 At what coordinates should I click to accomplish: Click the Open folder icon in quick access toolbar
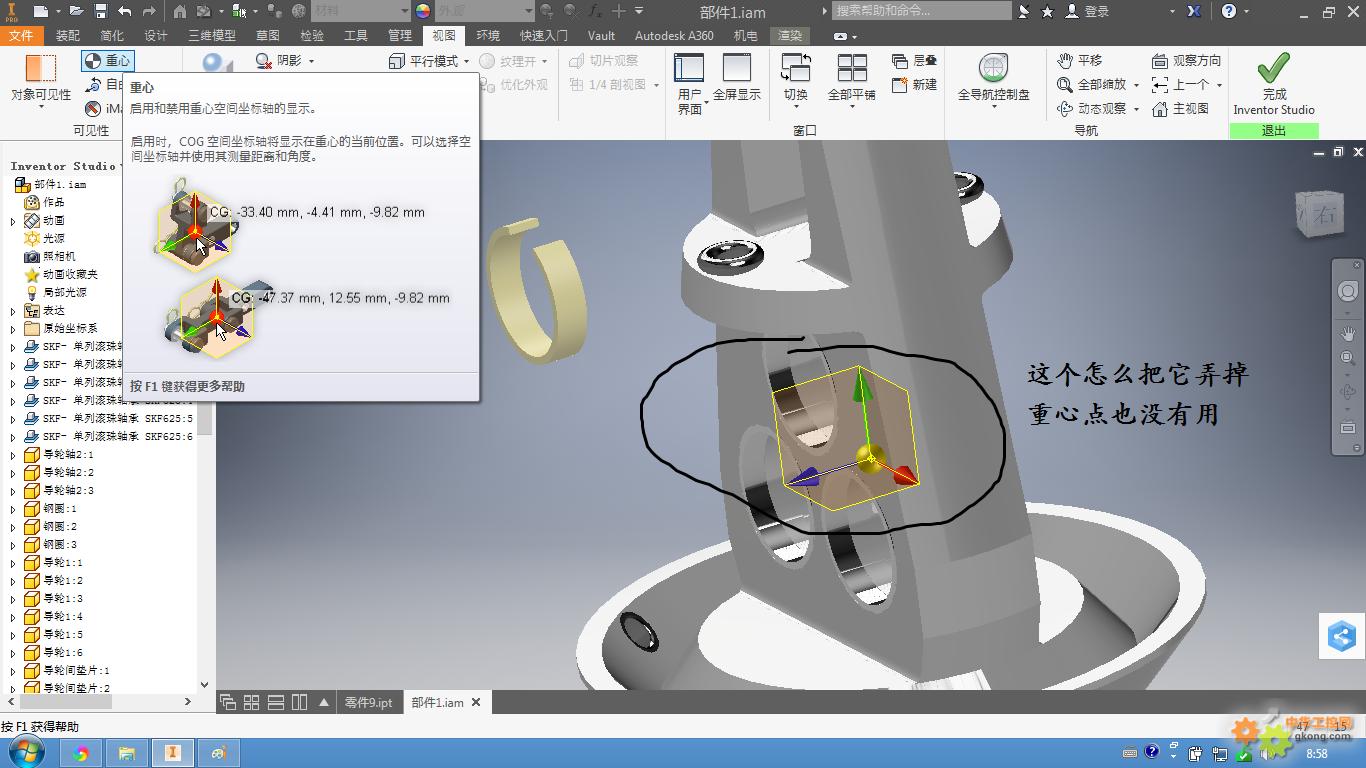77,11
